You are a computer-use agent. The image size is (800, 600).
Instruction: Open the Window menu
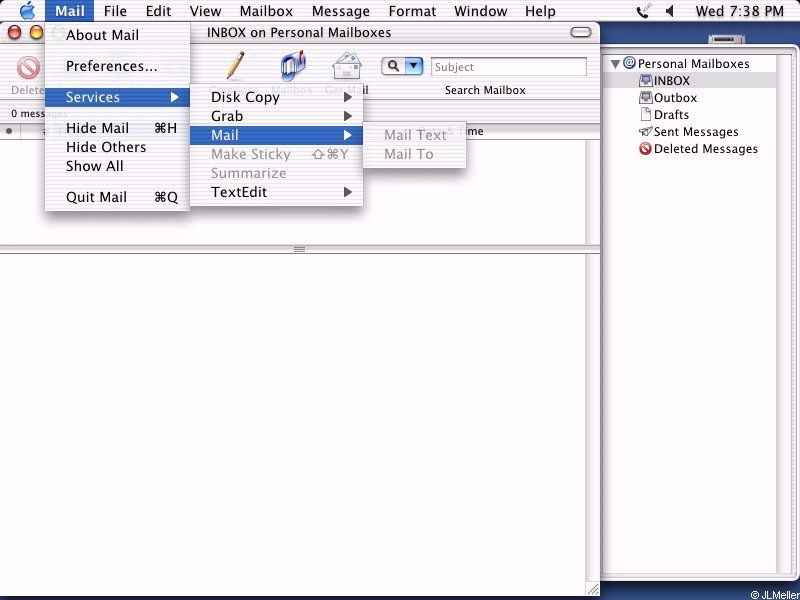[x=481, y=11]
